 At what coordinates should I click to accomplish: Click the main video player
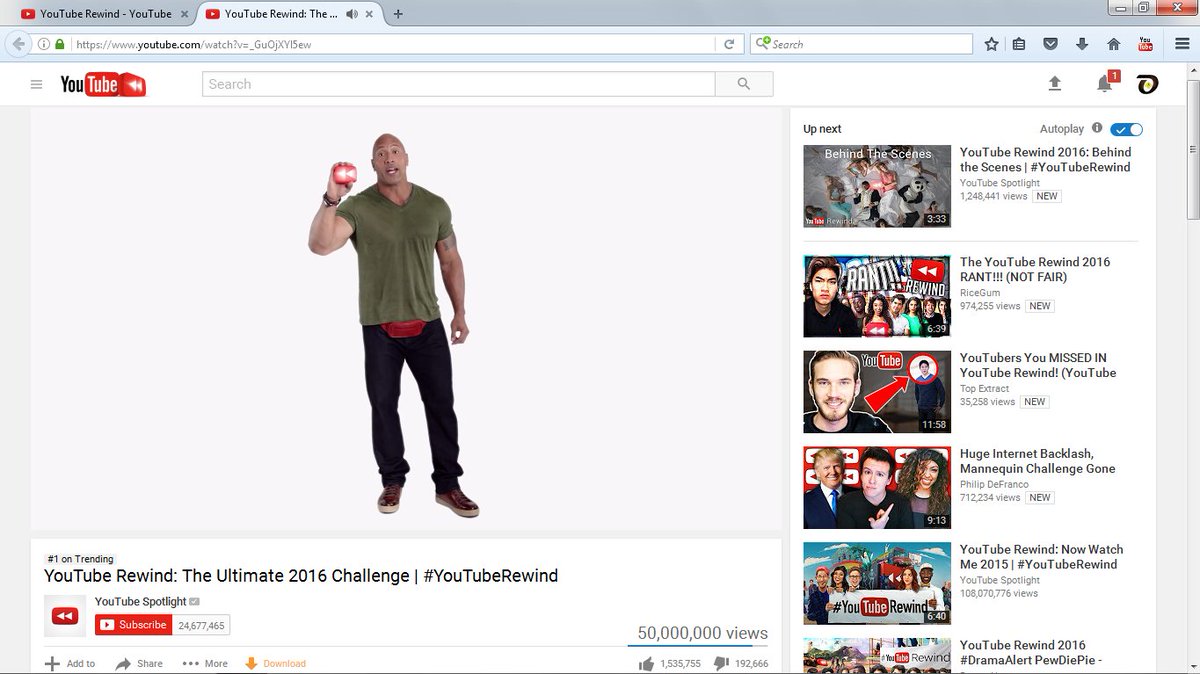406,318
